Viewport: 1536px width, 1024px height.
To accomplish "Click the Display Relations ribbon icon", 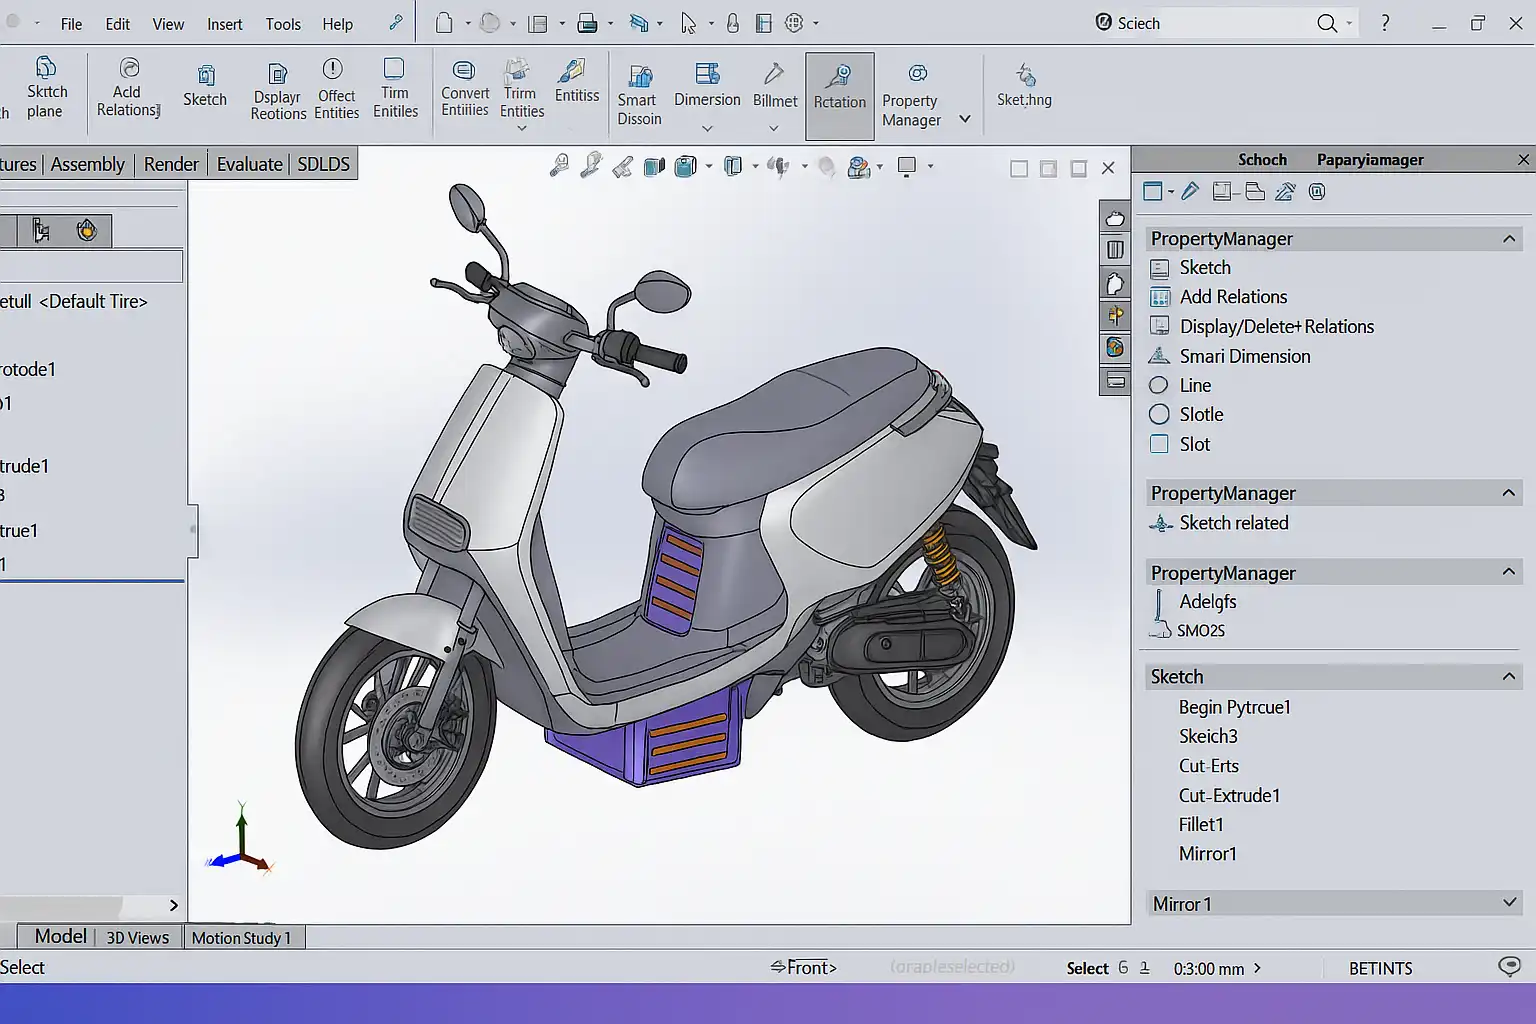I will [x=277, y=74].
